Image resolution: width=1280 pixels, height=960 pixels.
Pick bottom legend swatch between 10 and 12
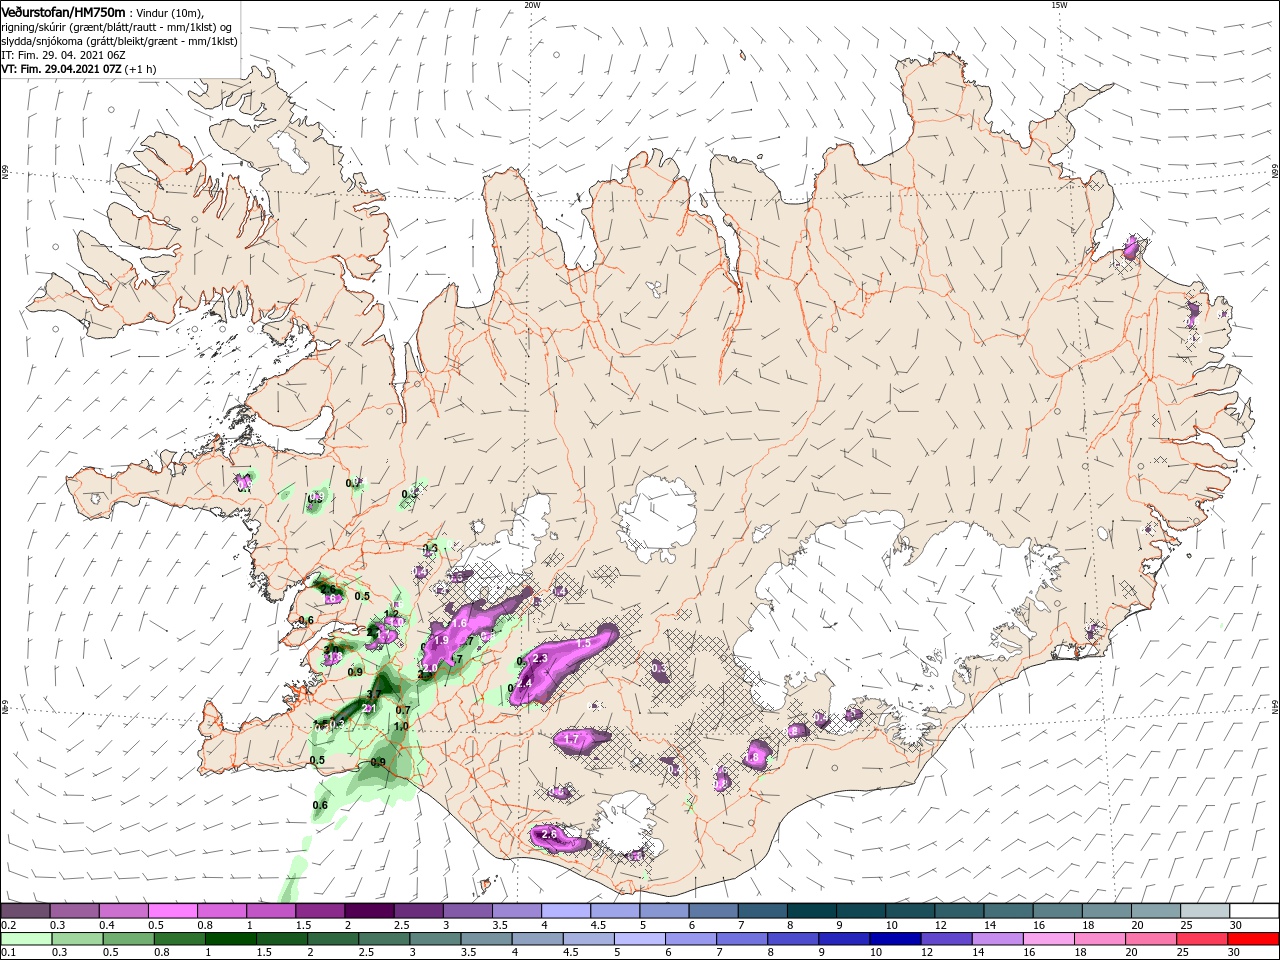point(897,939)
